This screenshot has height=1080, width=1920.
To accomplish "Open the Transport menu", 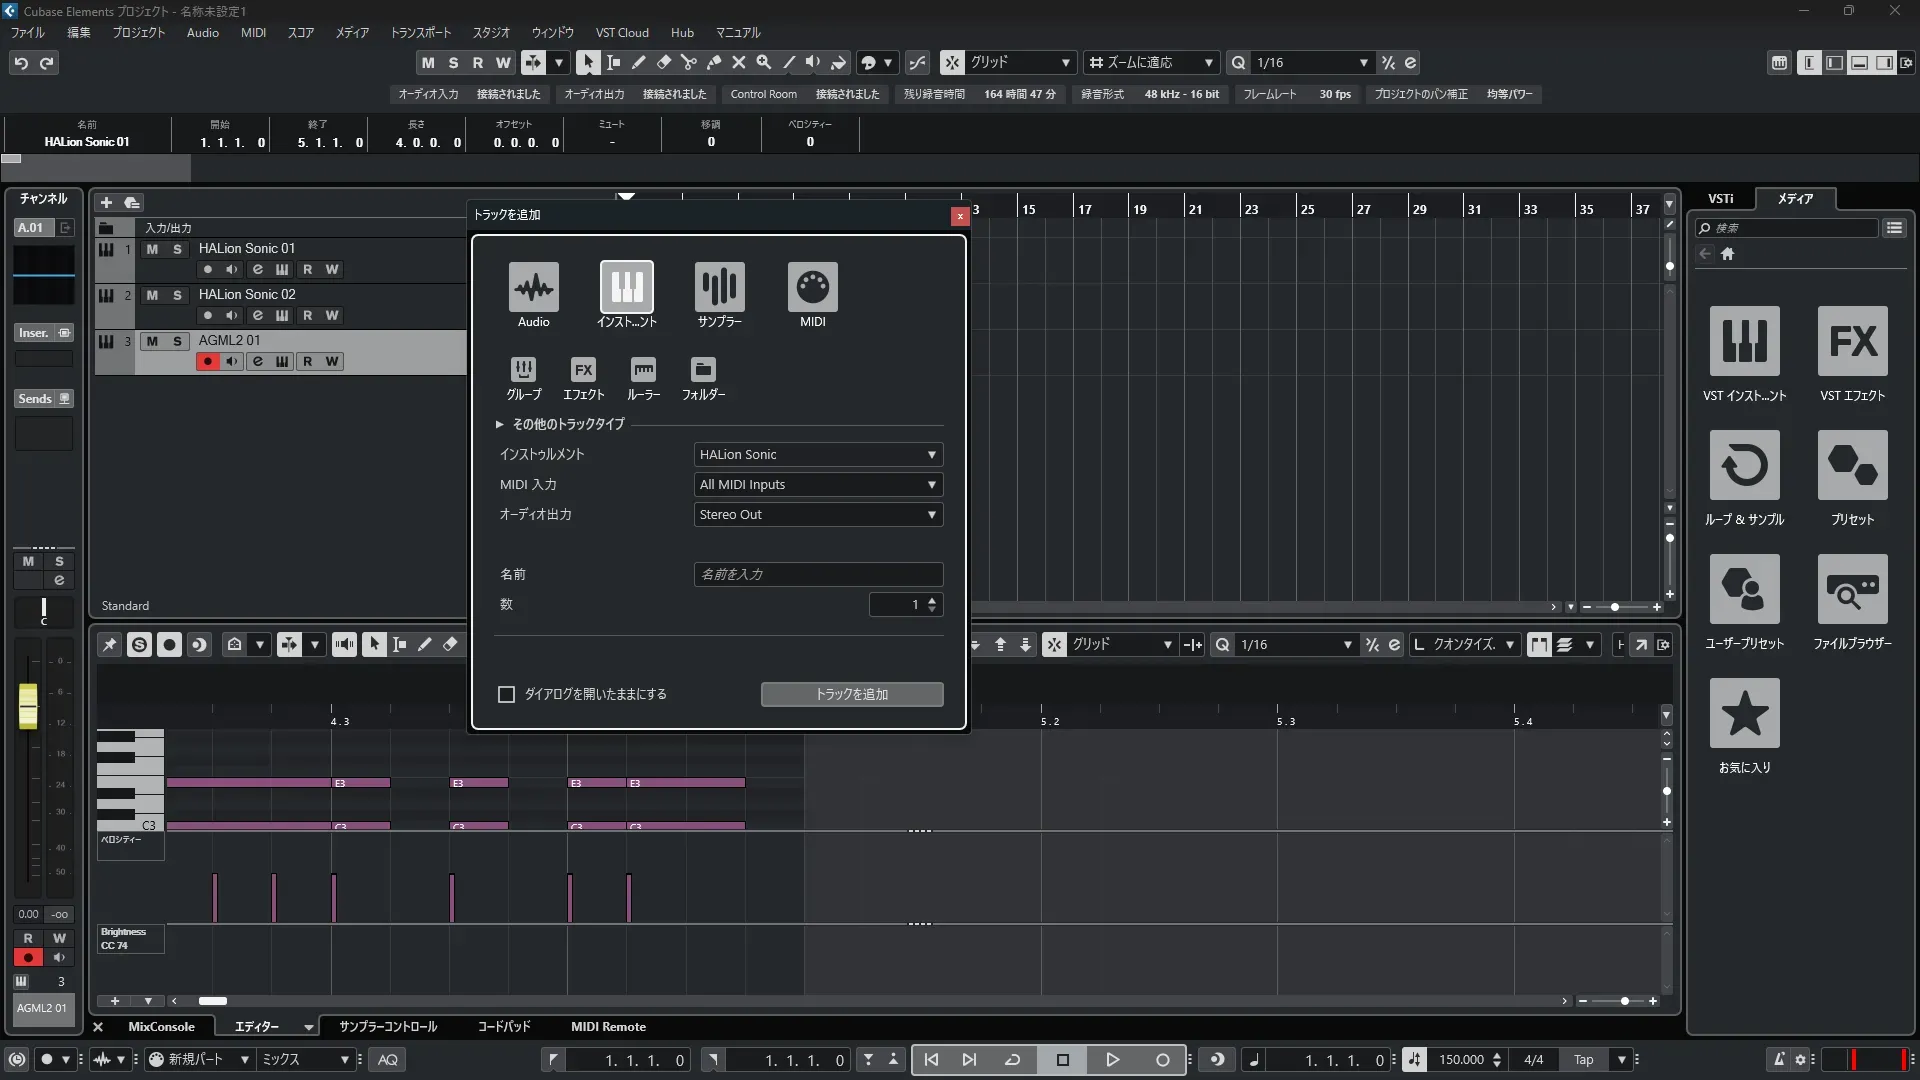I will coord(420,33).
